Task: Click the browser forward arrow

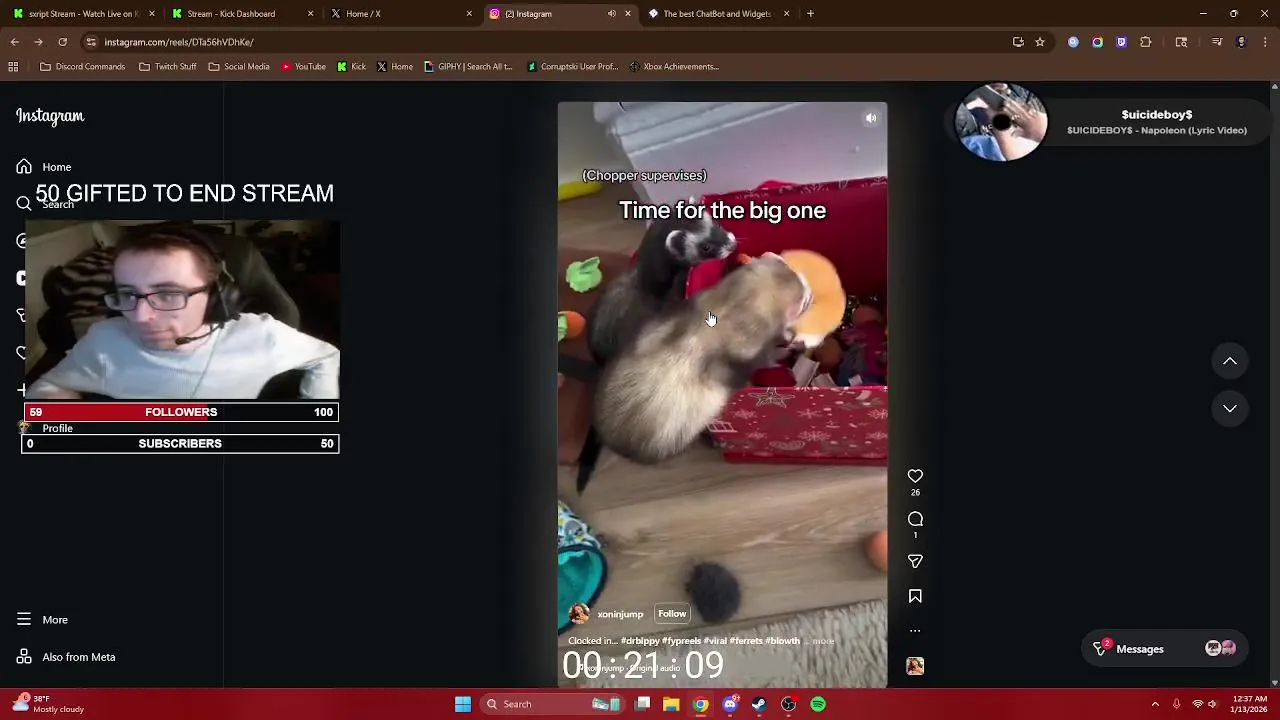Action: coord(38,42)
